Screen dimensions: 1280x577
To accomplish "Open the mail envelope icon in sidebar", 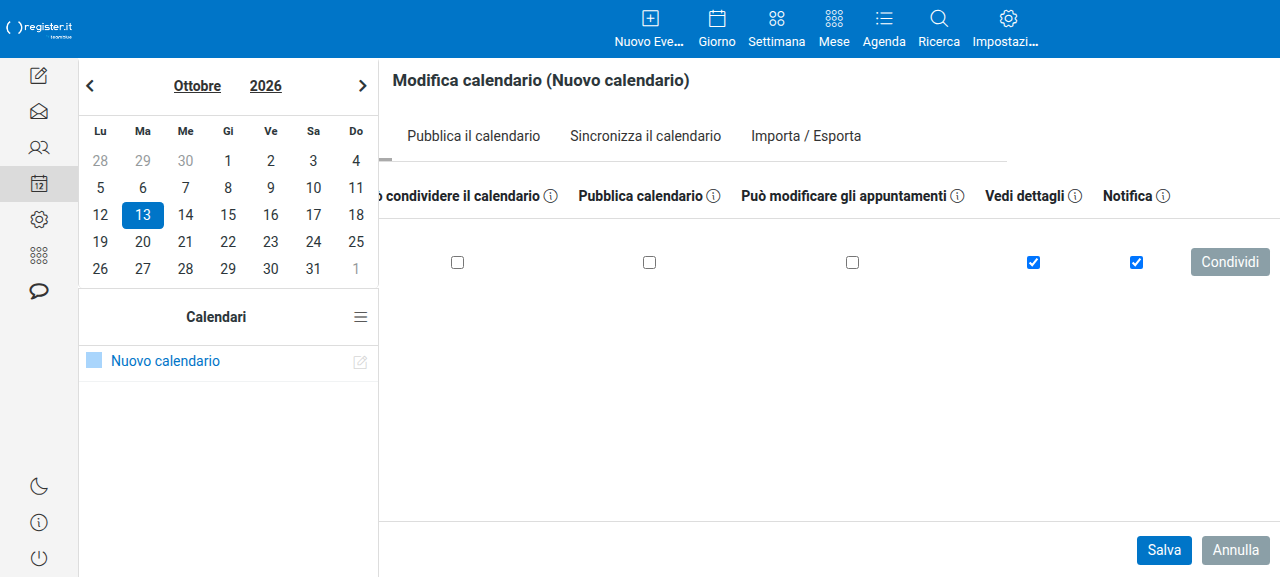I will 39,112.
